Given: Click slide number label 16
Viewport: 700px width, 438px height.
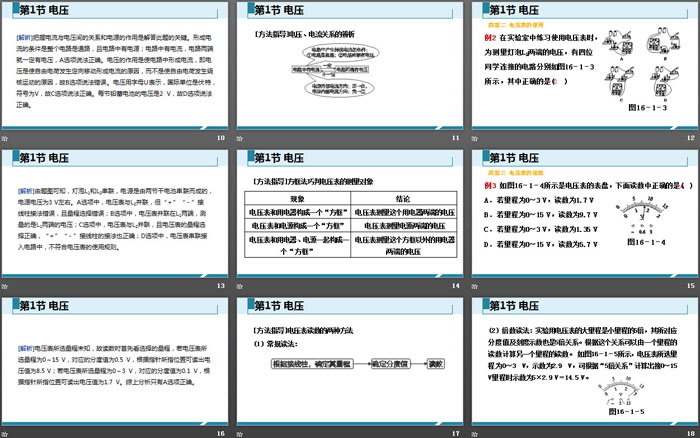Looking at the screenshot, I should 221,434.
